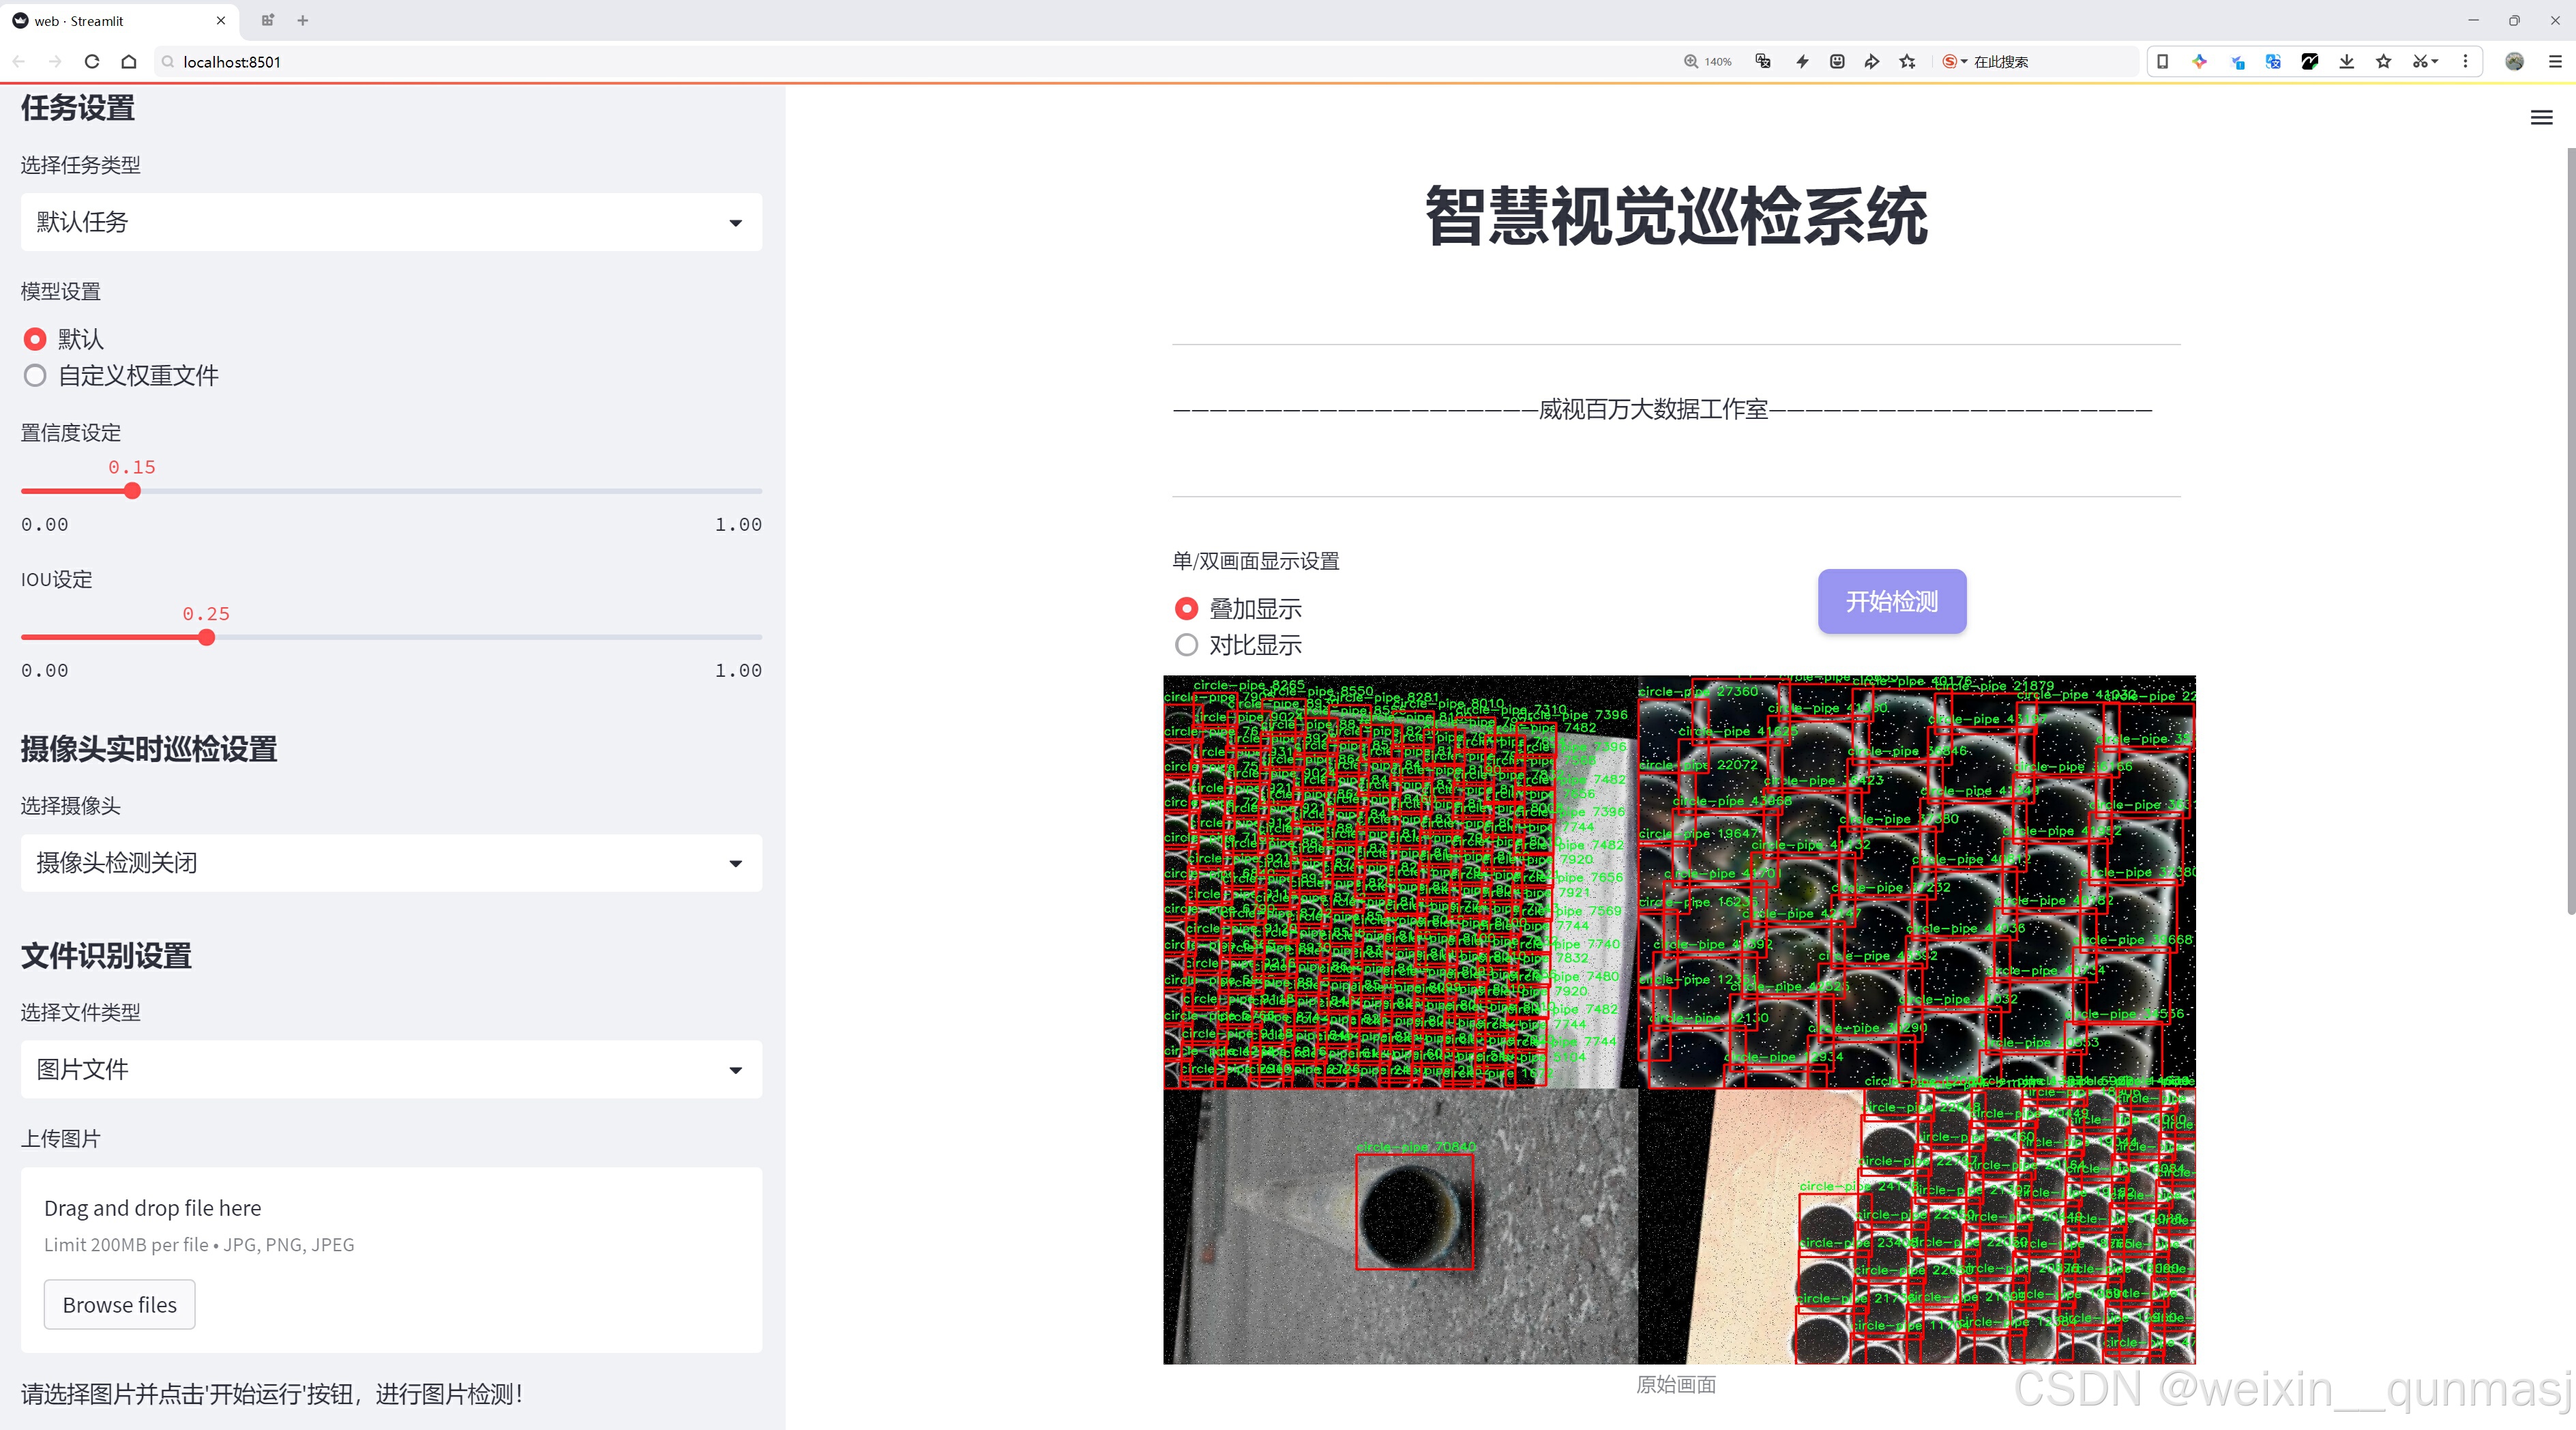Click the 开始检测 button
Viewport: 2576px width, 1430px height.
[x=1891, y=602]
